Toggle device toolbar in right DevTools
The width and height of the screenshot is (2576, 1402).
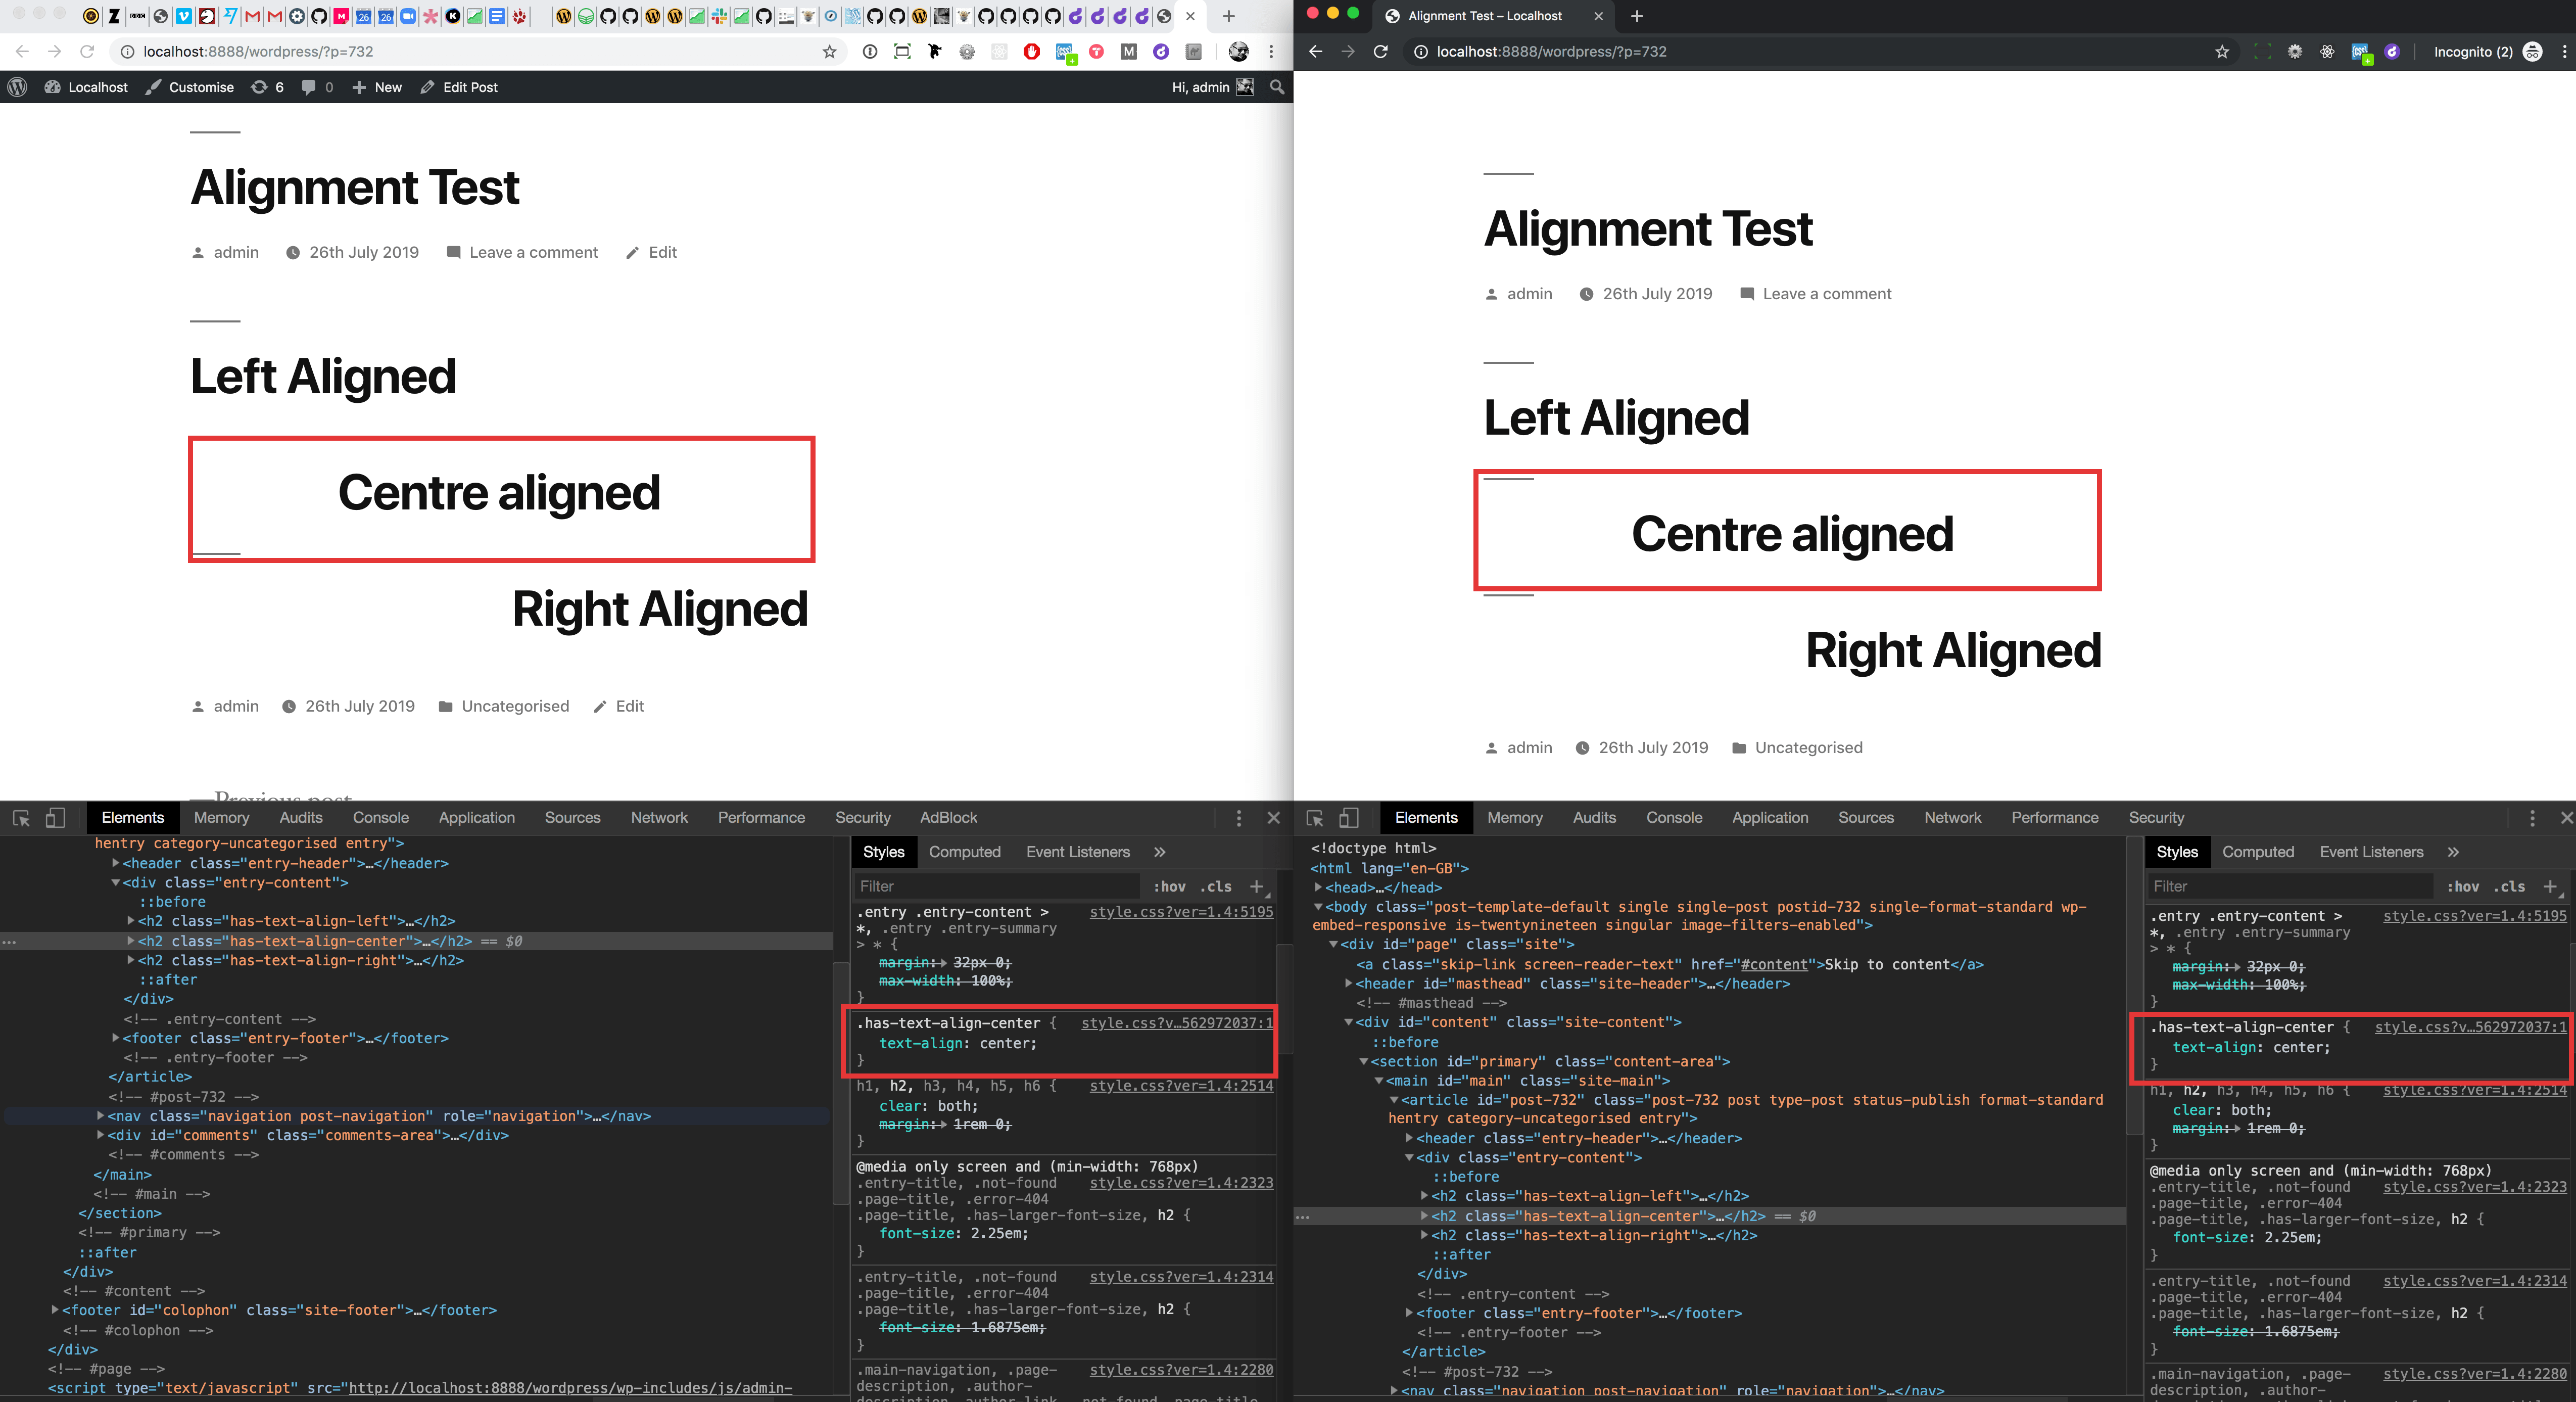click(1348, 818)
